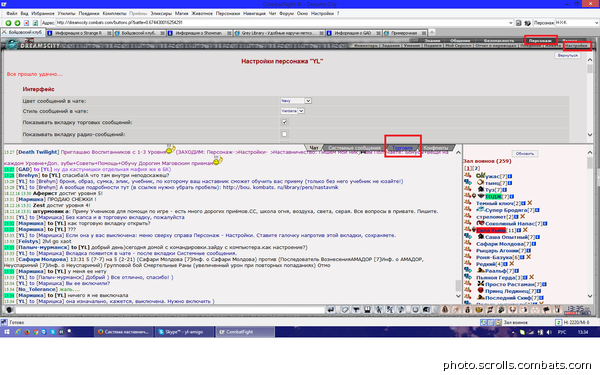Click the volume speaker icon in system tray

point(549,332)
